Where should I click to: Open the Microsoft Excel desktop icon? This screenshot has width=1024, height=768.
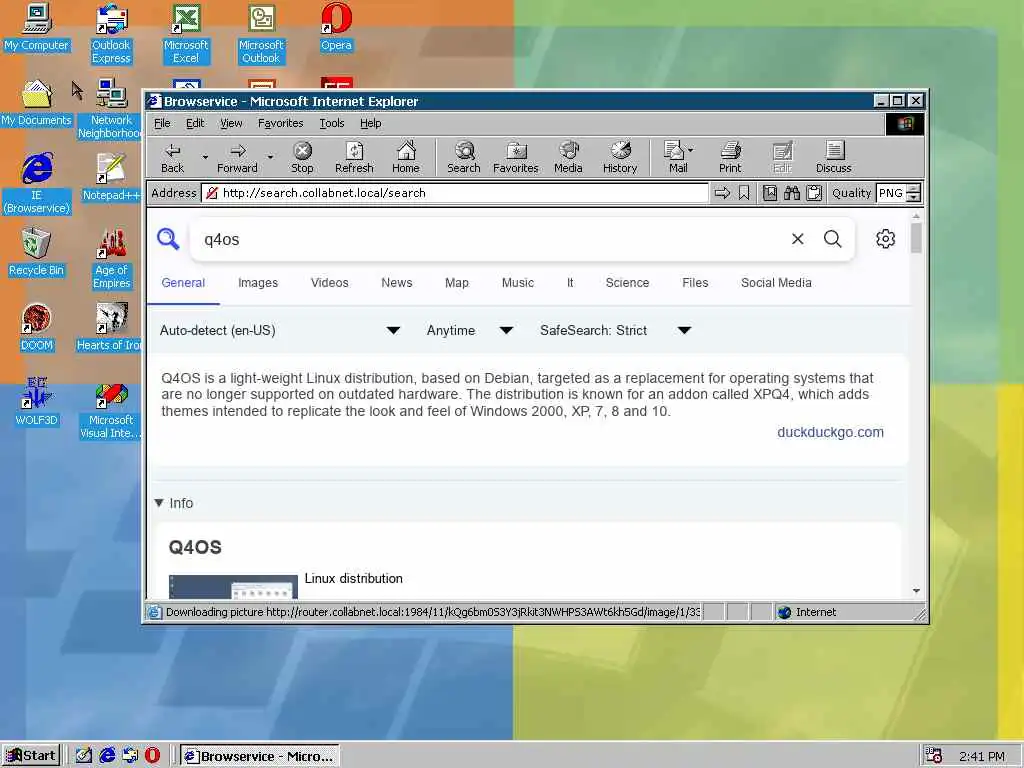[x=186, y=34]
